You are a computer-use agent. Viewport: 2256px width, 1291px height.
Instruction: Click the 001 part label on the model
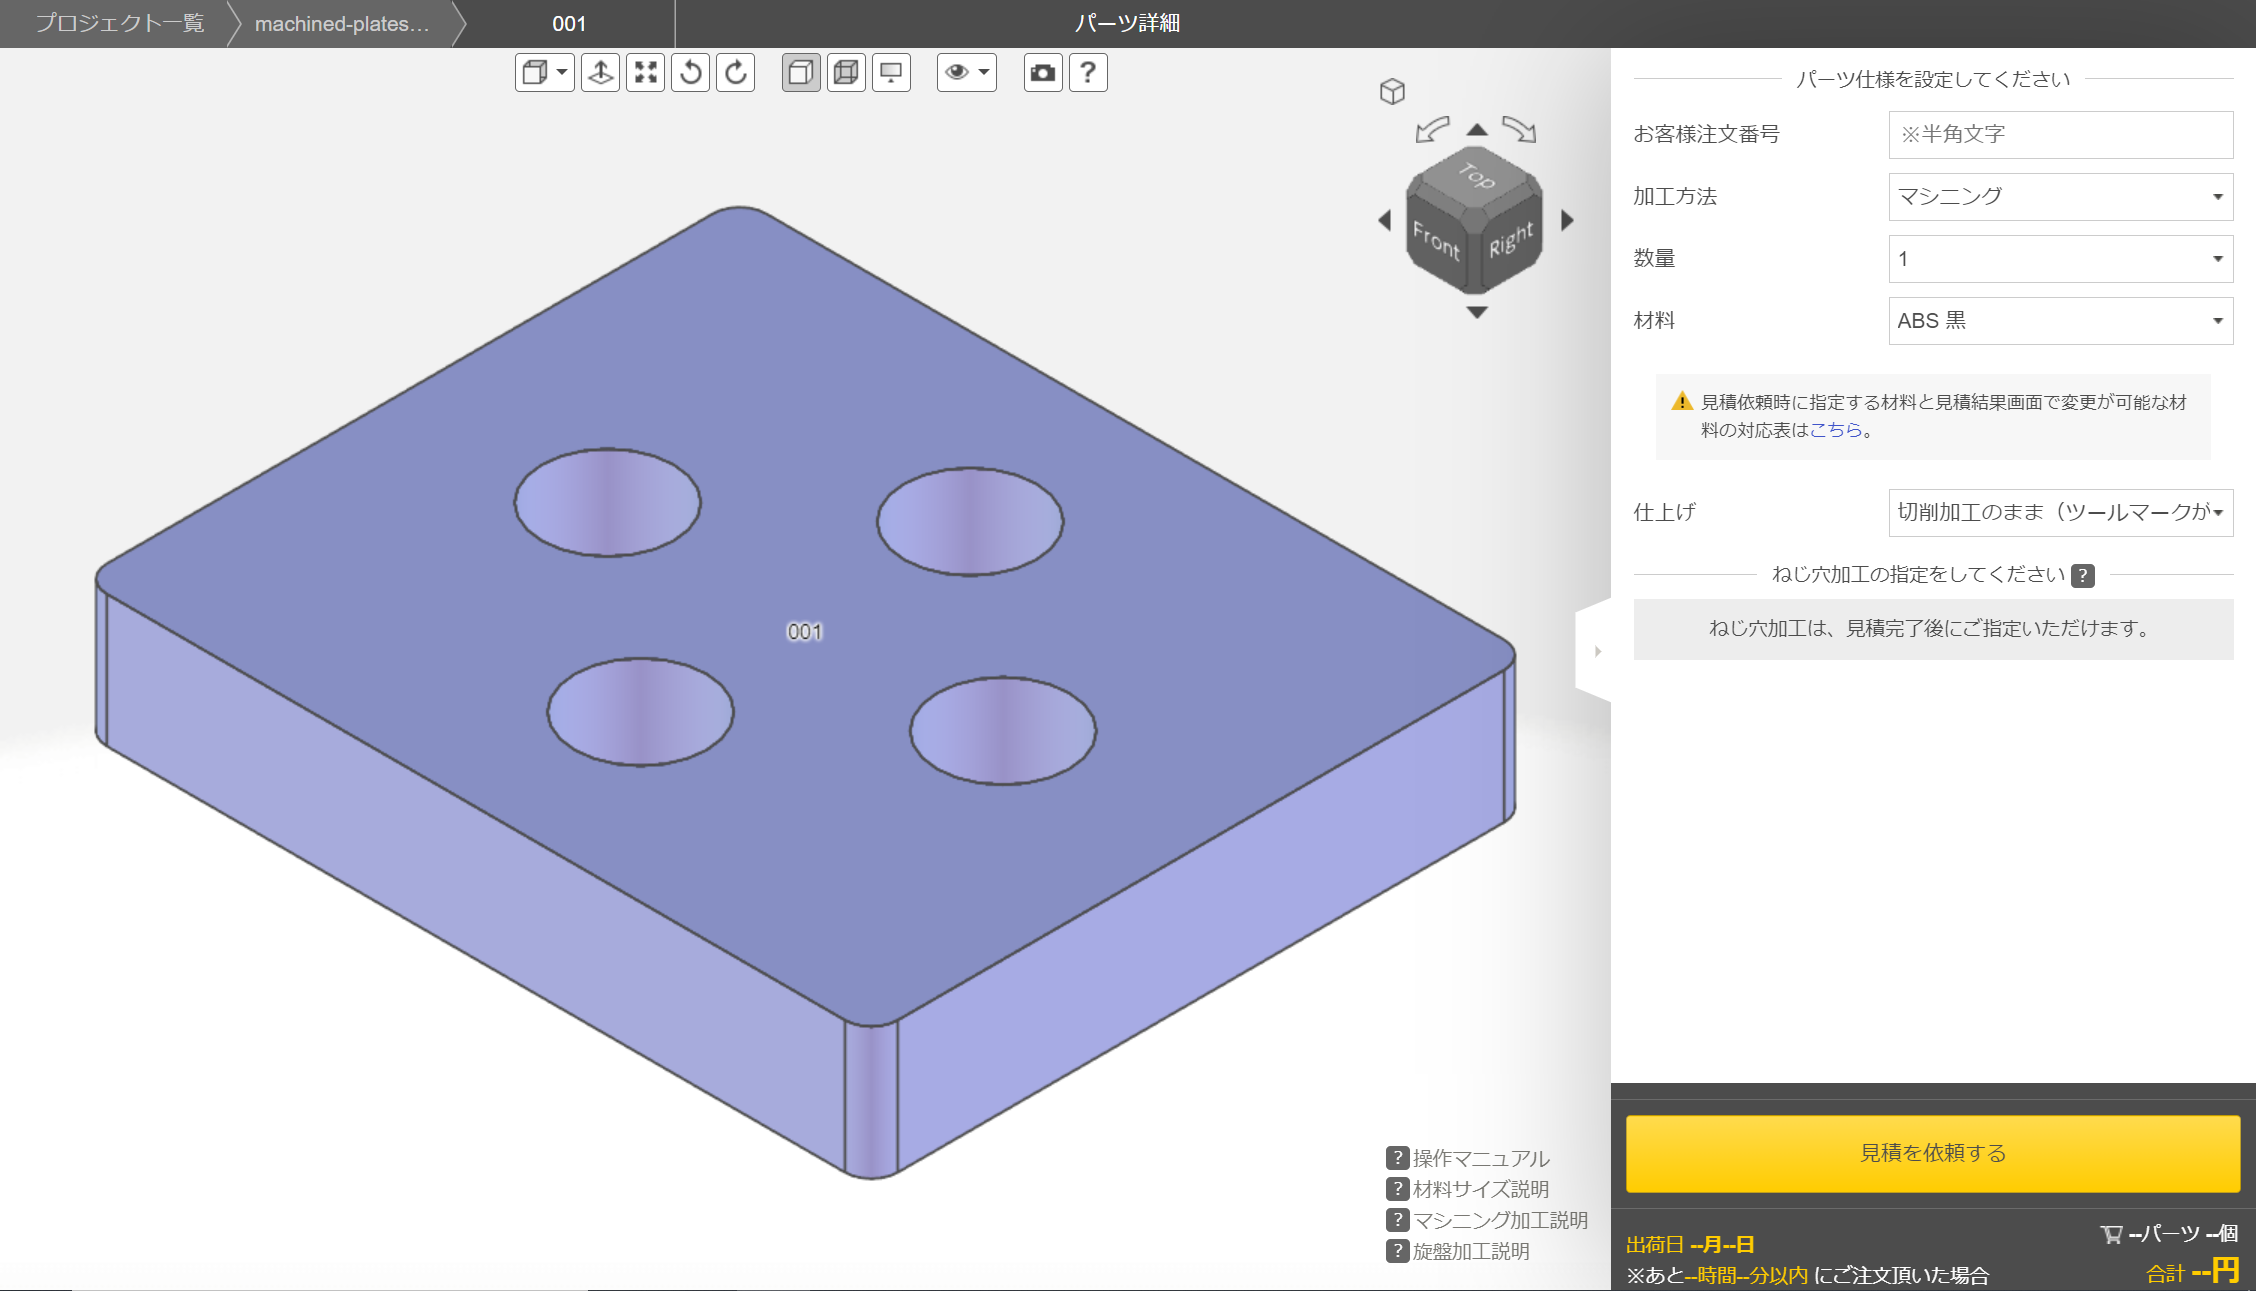(805, 632)
